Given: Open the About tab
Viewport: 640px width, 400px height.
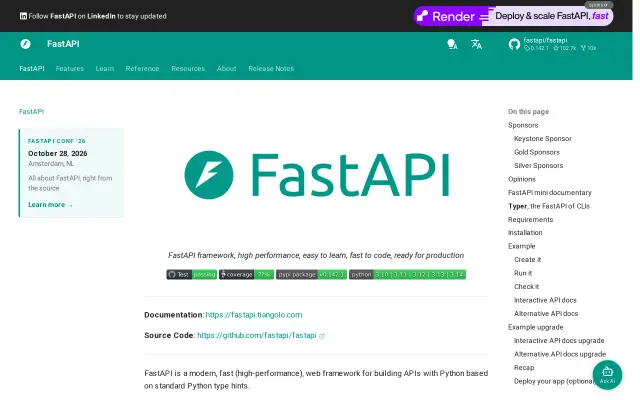Looking at the screenshot, I should 227,69.
